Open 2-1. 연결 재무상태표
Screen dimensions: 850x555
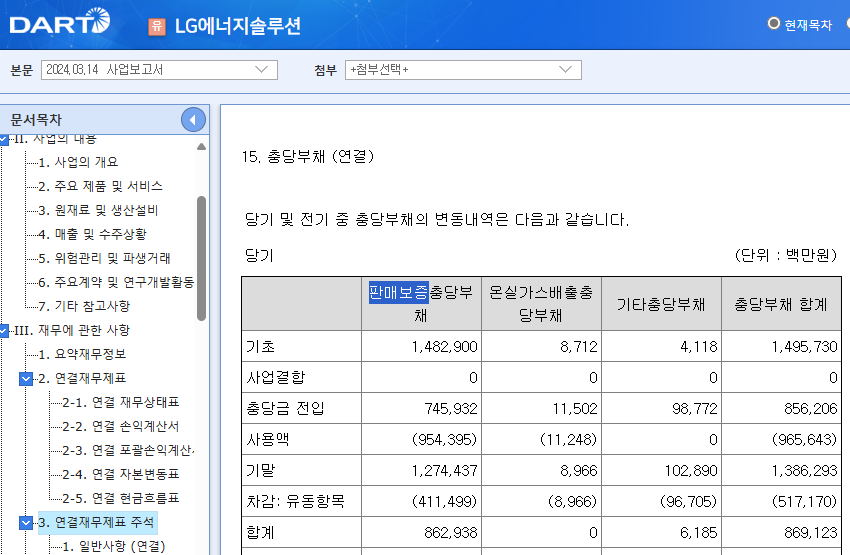tap(120, 402)
